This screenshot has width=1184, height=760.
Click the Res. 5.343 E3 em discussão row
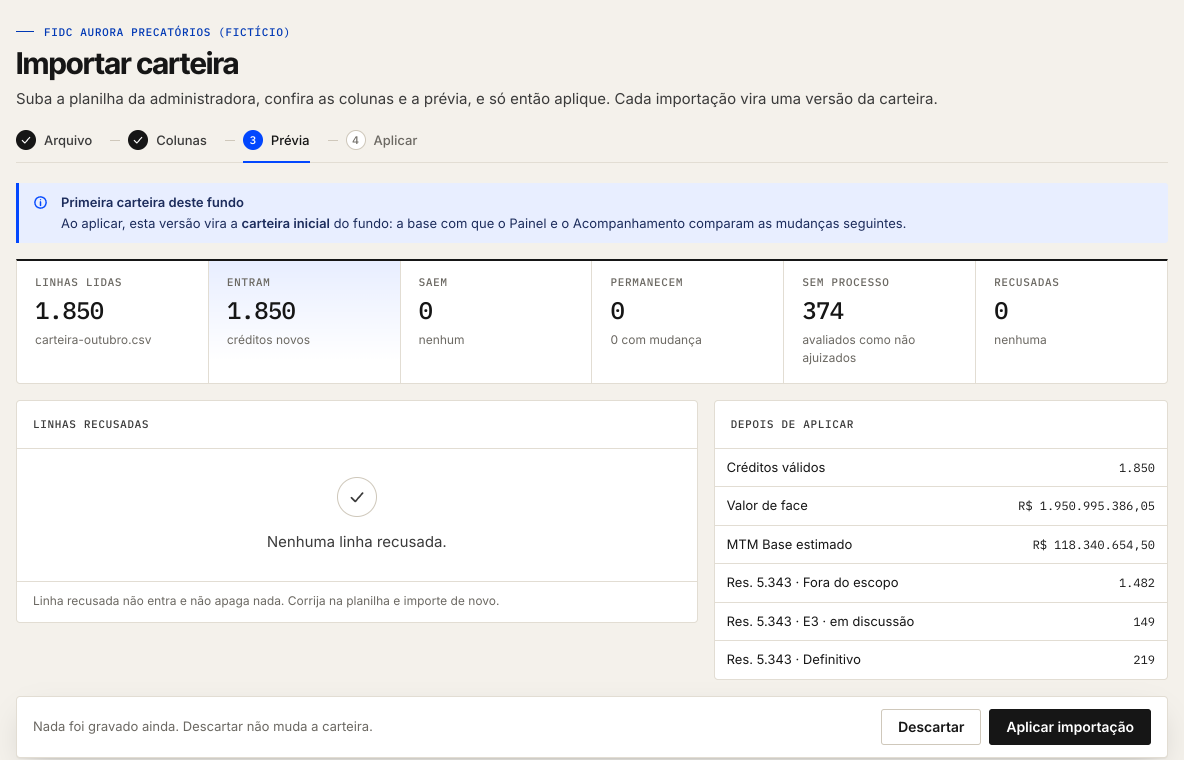pyautogui.click(x=940, y=622)
